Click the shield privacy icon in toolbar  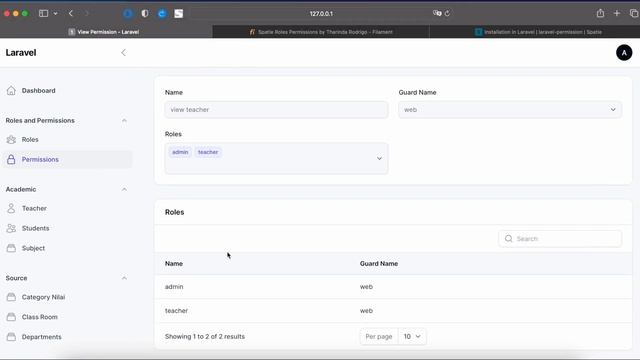click(145, 13)
